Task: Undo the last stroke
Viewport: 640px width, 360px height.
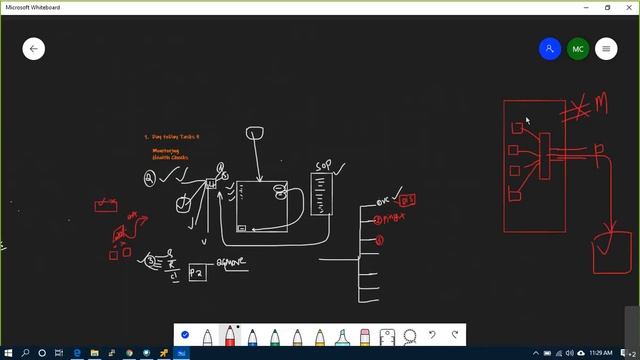Action: (432, 335)
